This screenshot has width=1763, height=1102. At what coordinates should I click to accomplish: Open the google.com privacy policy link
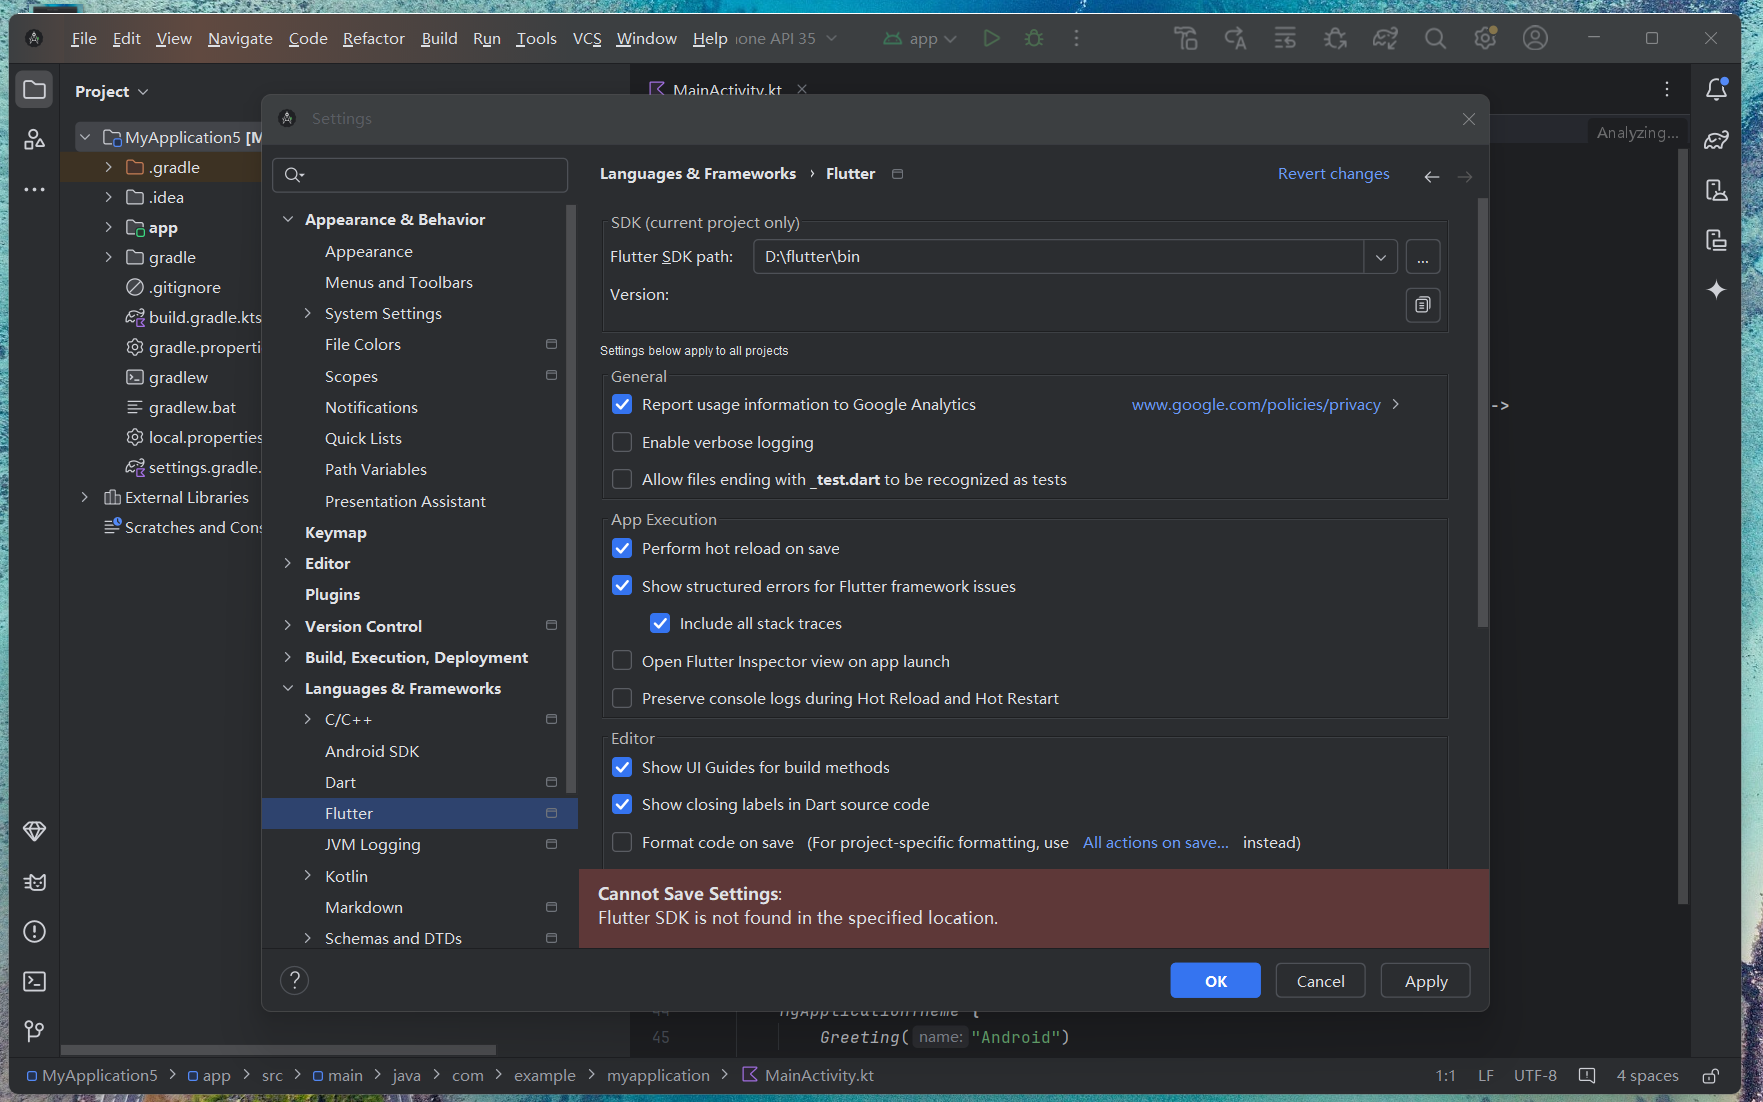pos(1256,404)
